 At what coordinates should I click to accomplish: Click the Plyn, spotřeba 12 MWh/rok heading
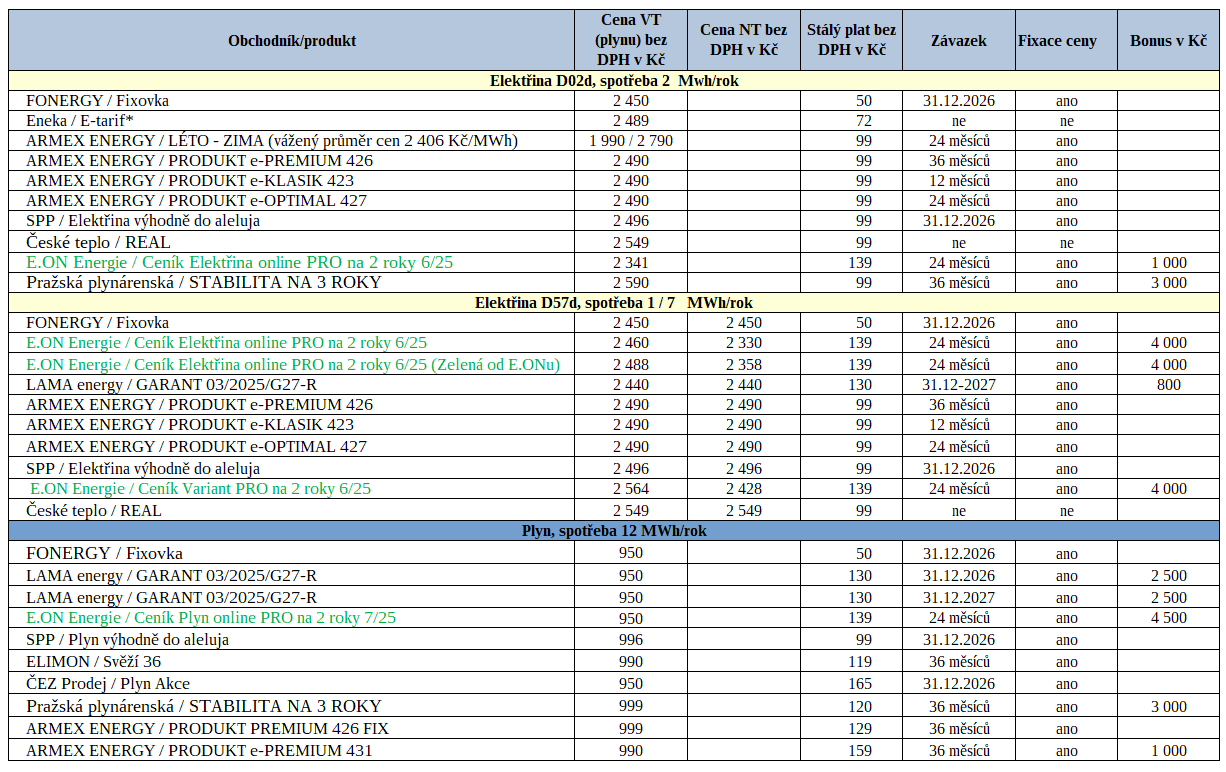614,531
